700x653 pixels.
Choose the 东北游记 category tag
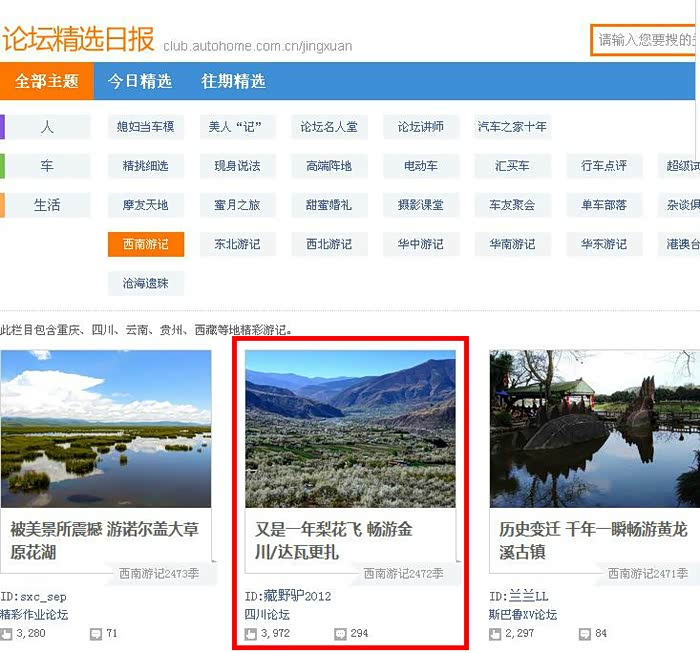[237, 244]
